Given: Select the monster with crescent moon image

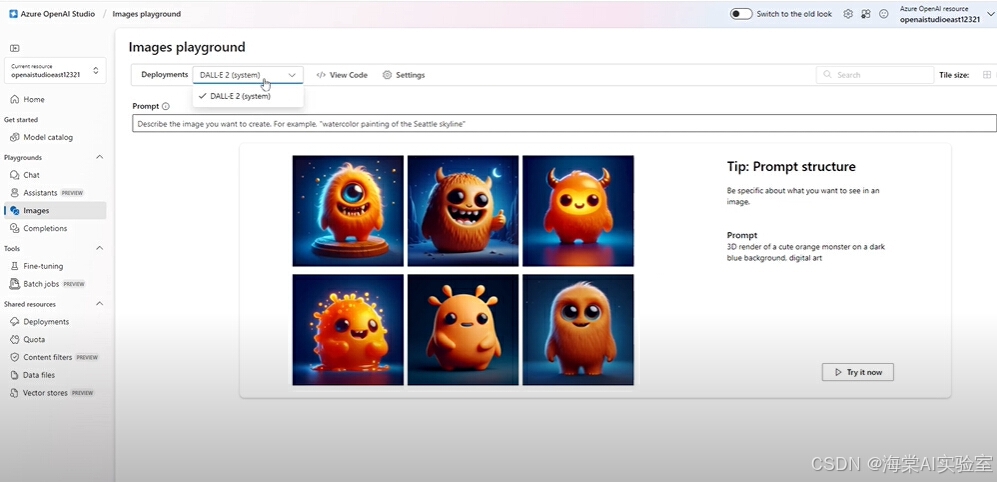Looking at the screenshot, I should 463,210.
